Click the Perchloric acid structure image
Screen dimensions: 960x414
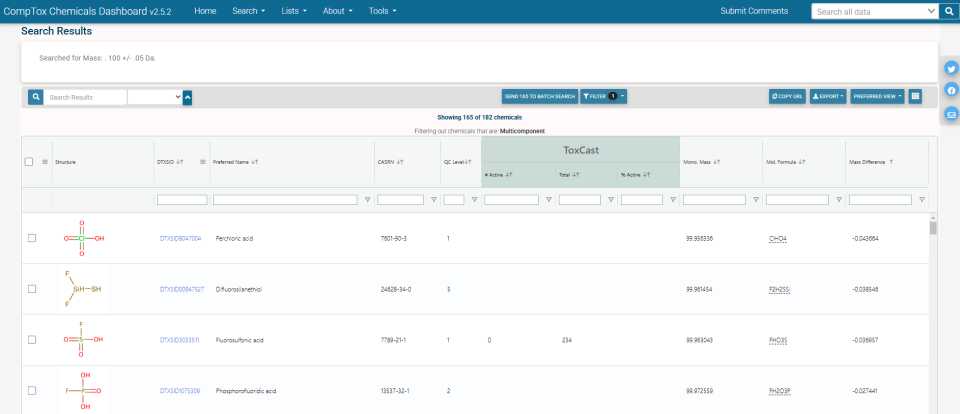click(x=84, y=238)
